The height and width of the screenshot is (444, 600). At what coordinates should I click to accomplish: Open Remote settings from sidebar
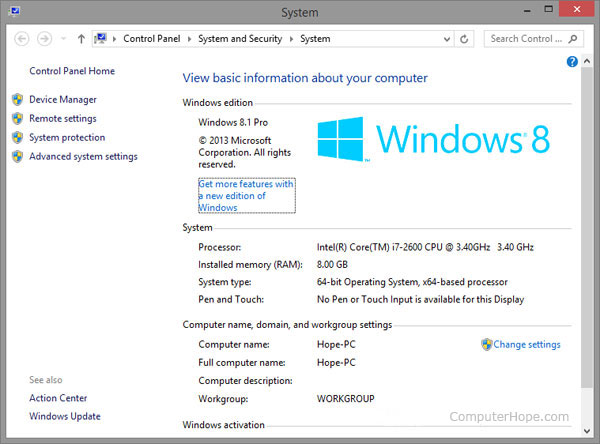(x=62, y=118)
